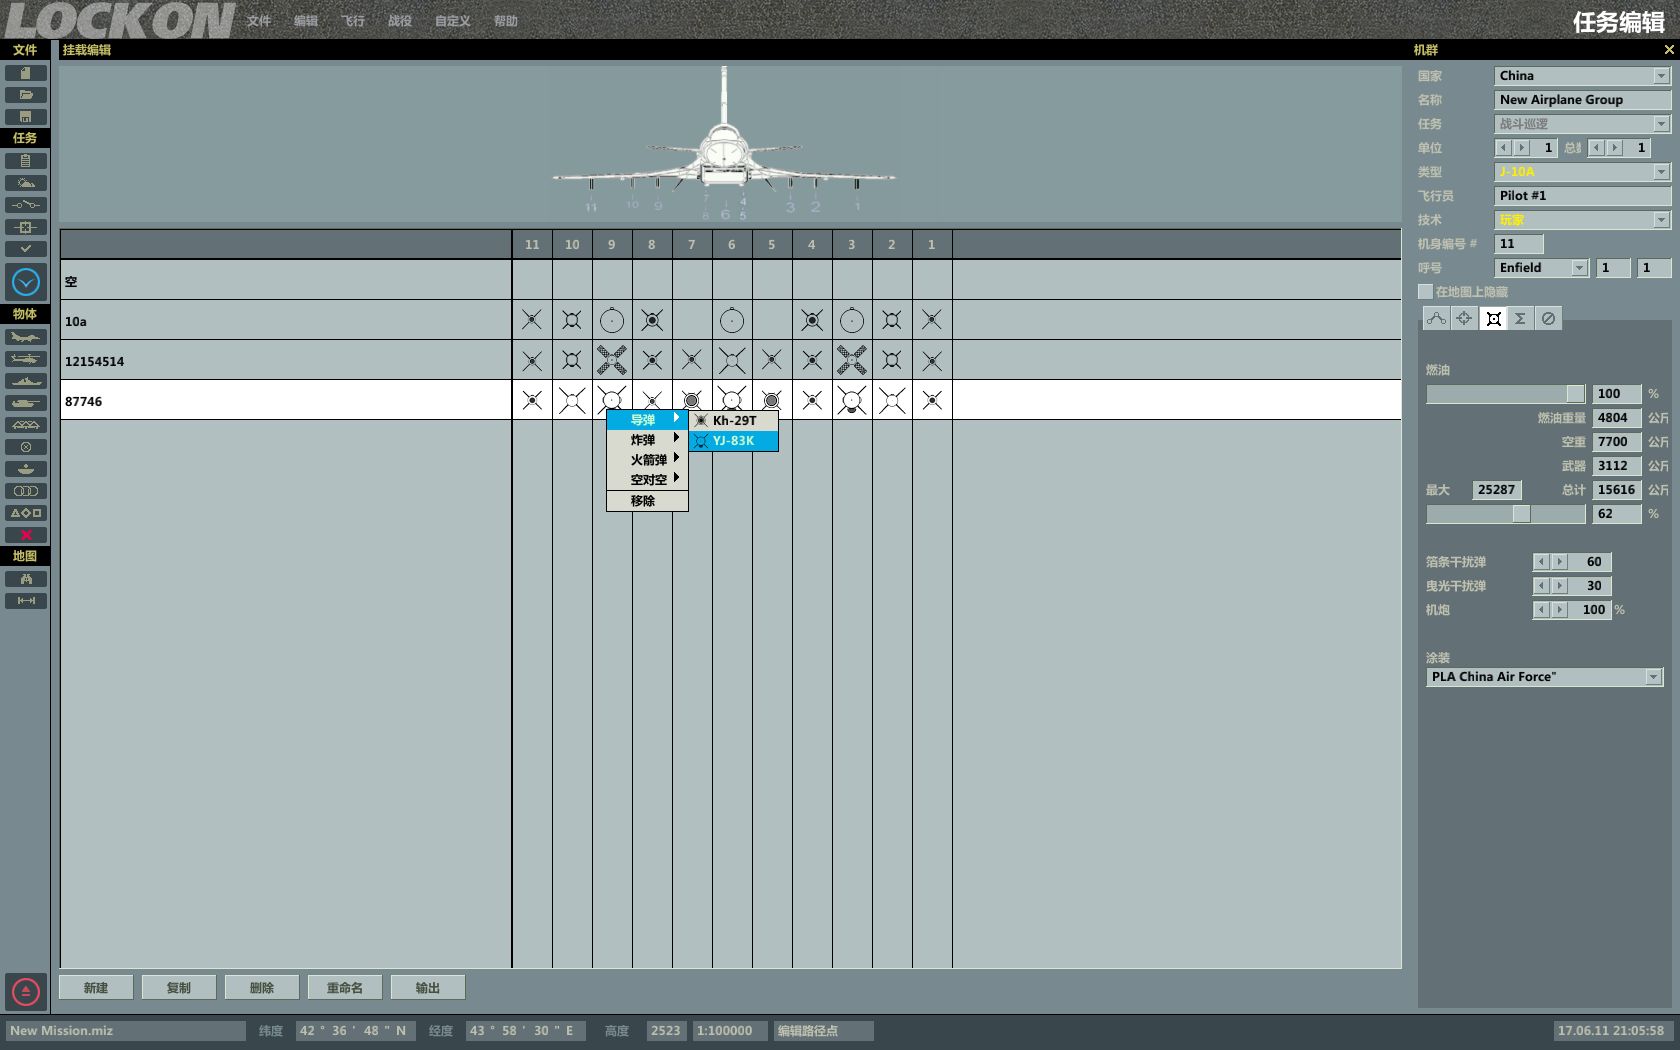
Task: Open the mission goals checkmark icon
Action: 26,249
